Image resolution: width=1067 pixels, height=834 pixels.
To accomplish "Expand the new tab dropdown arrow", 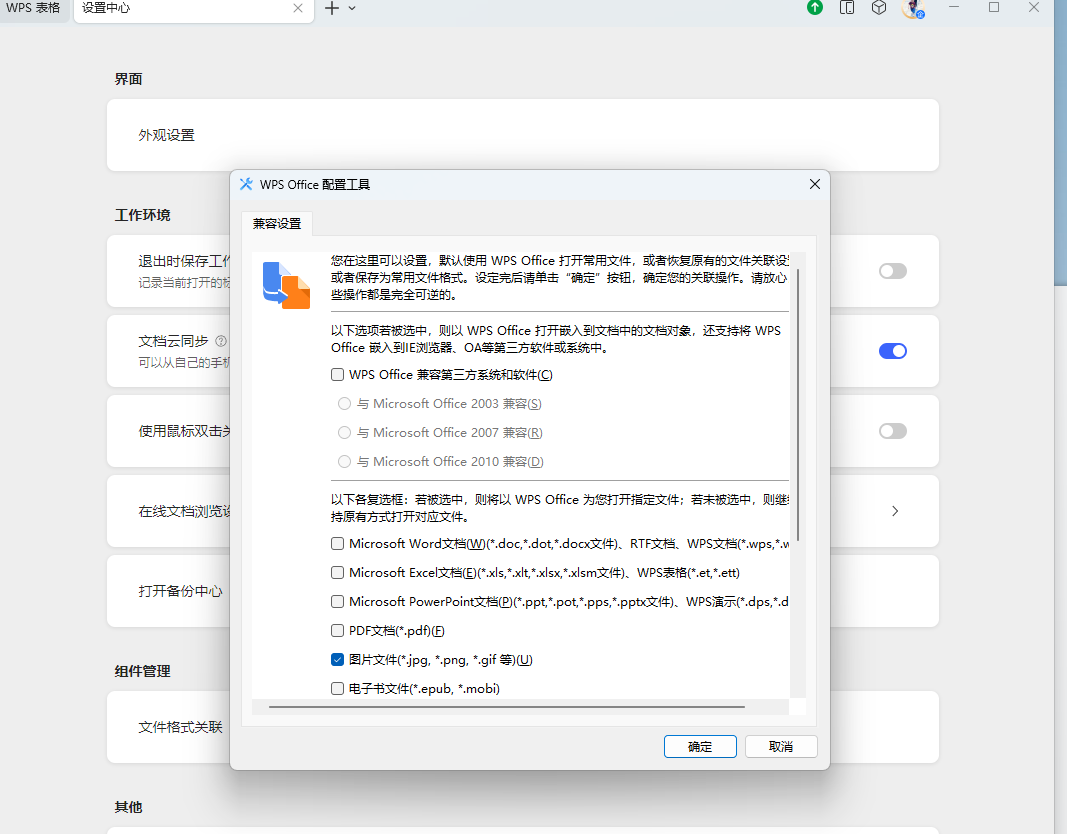I will pyautogui.click(x=352, y=8).
